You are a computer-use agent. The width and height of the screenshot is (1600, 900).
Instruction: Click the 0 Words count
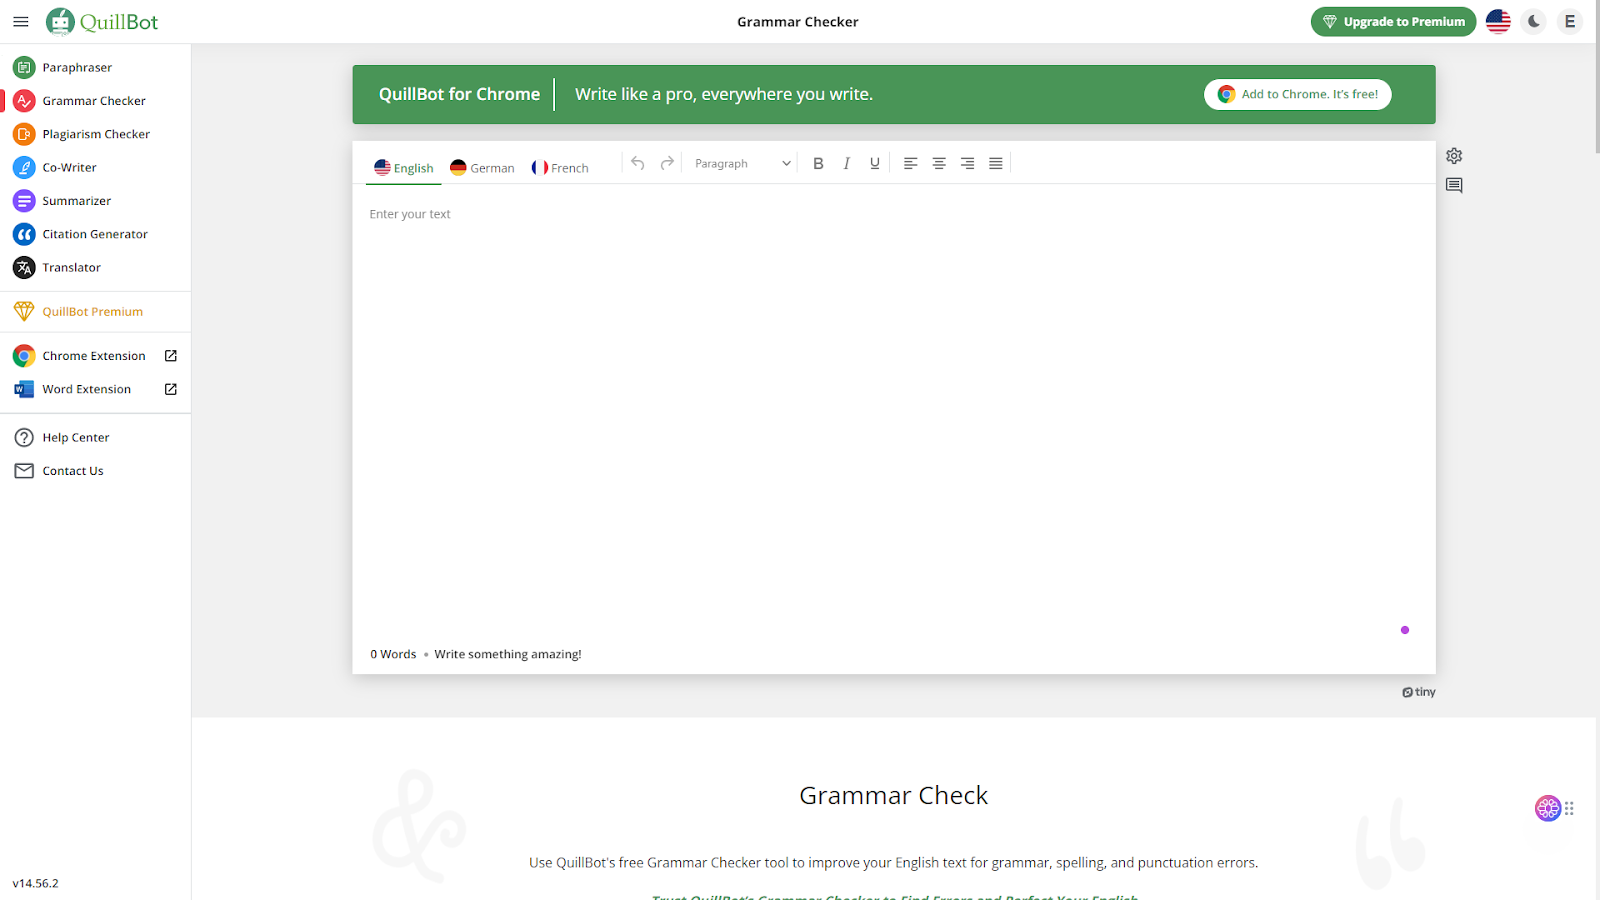pos(393,654)
